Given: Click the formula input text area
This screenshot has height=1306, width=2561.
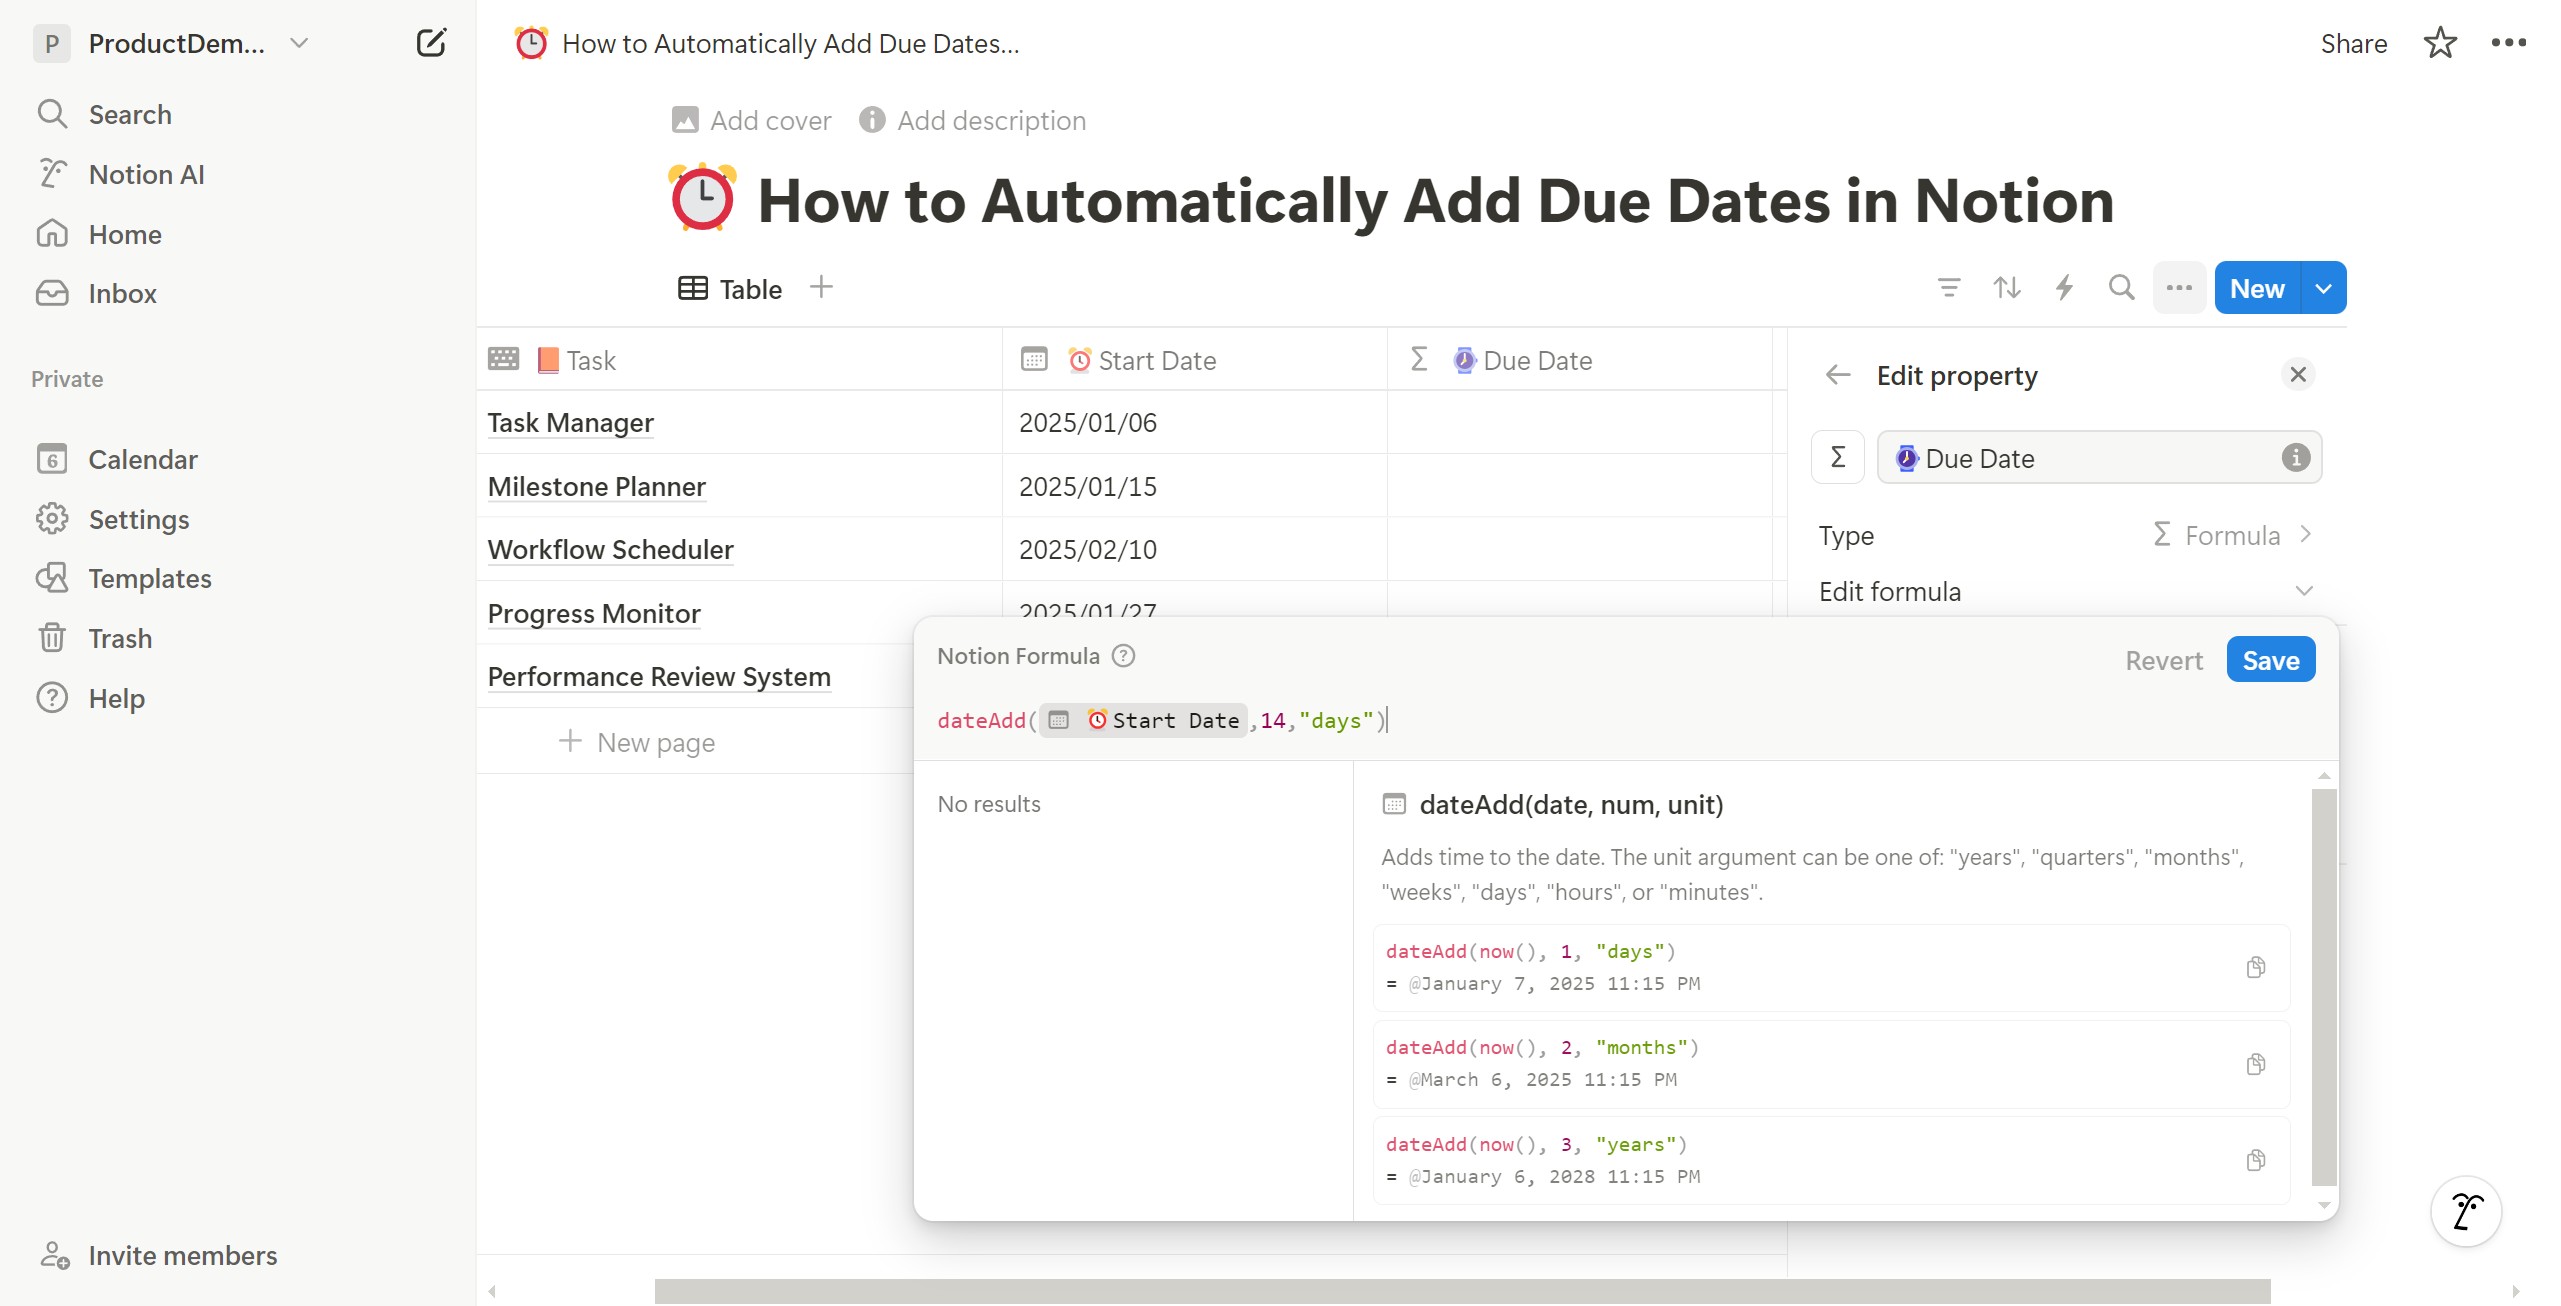Looking at the screenshot, I should click(x=1625, y=720).
